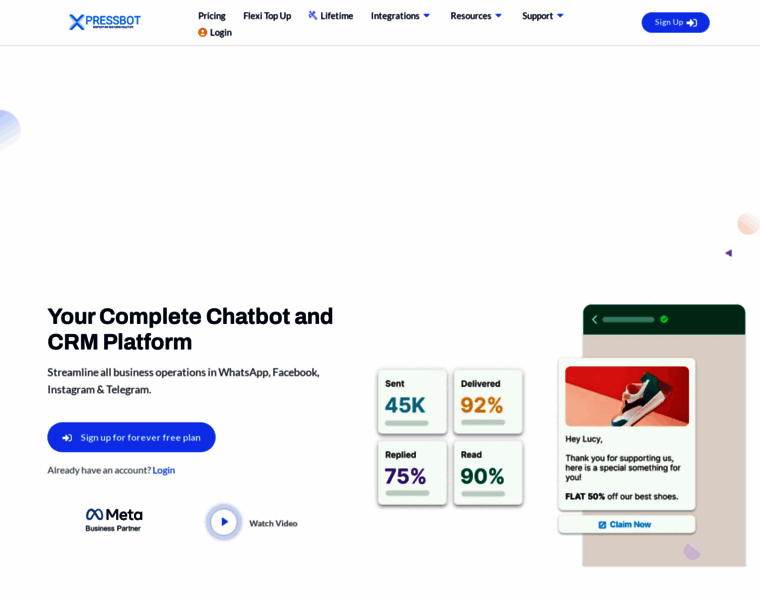The height and width of the screenshot is (600, 760).
Task: Open the Flexi Top Up page
Action: tap(267, 16)
